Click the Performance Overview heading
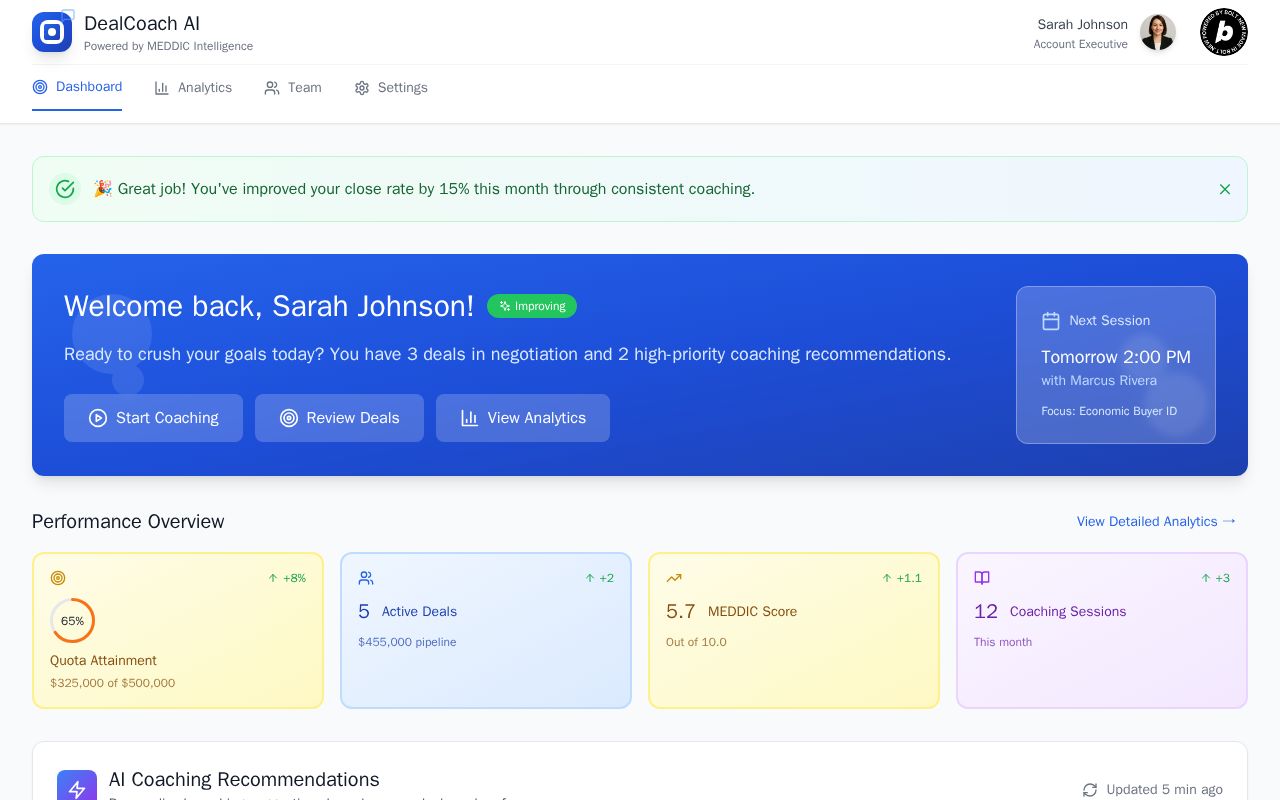The width and height of the screenshot is (1280, 800). [x=128, y=522]
